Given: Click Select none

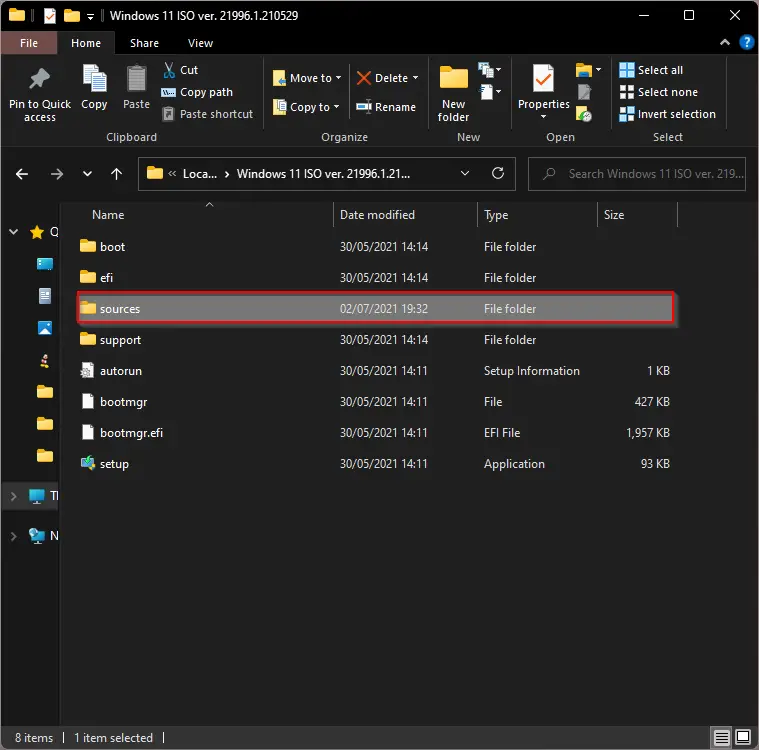Looking at the screenshot, I should coord(658,92).
